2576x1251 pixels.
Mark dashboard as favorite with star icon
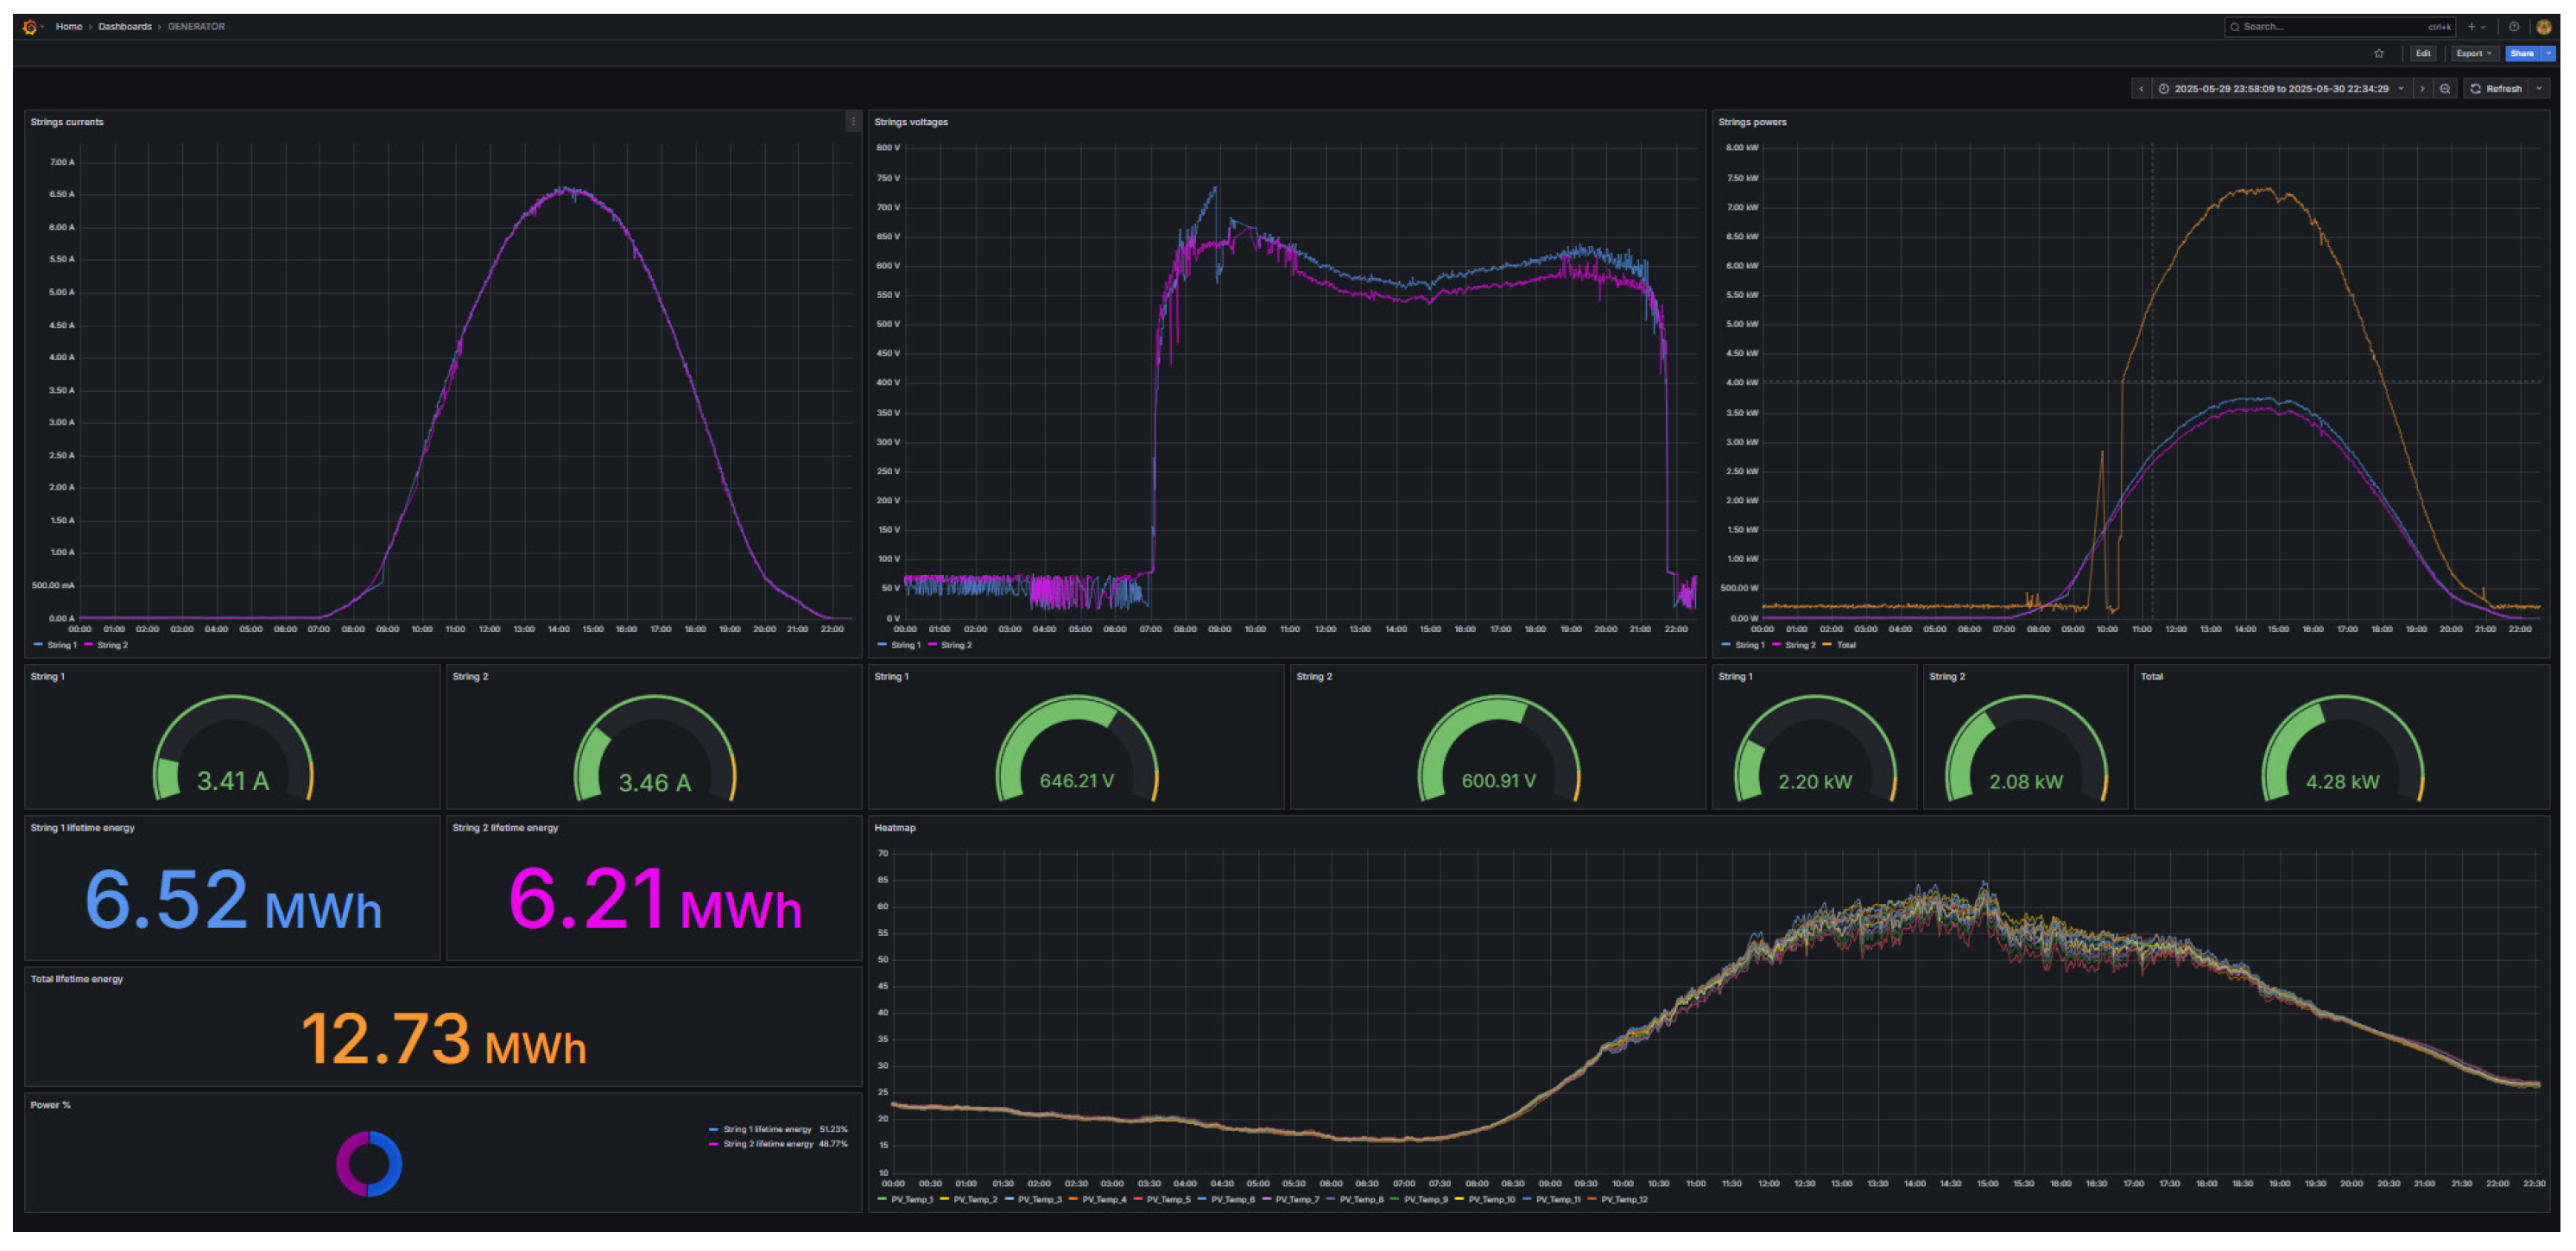[x=2379, y=54]
